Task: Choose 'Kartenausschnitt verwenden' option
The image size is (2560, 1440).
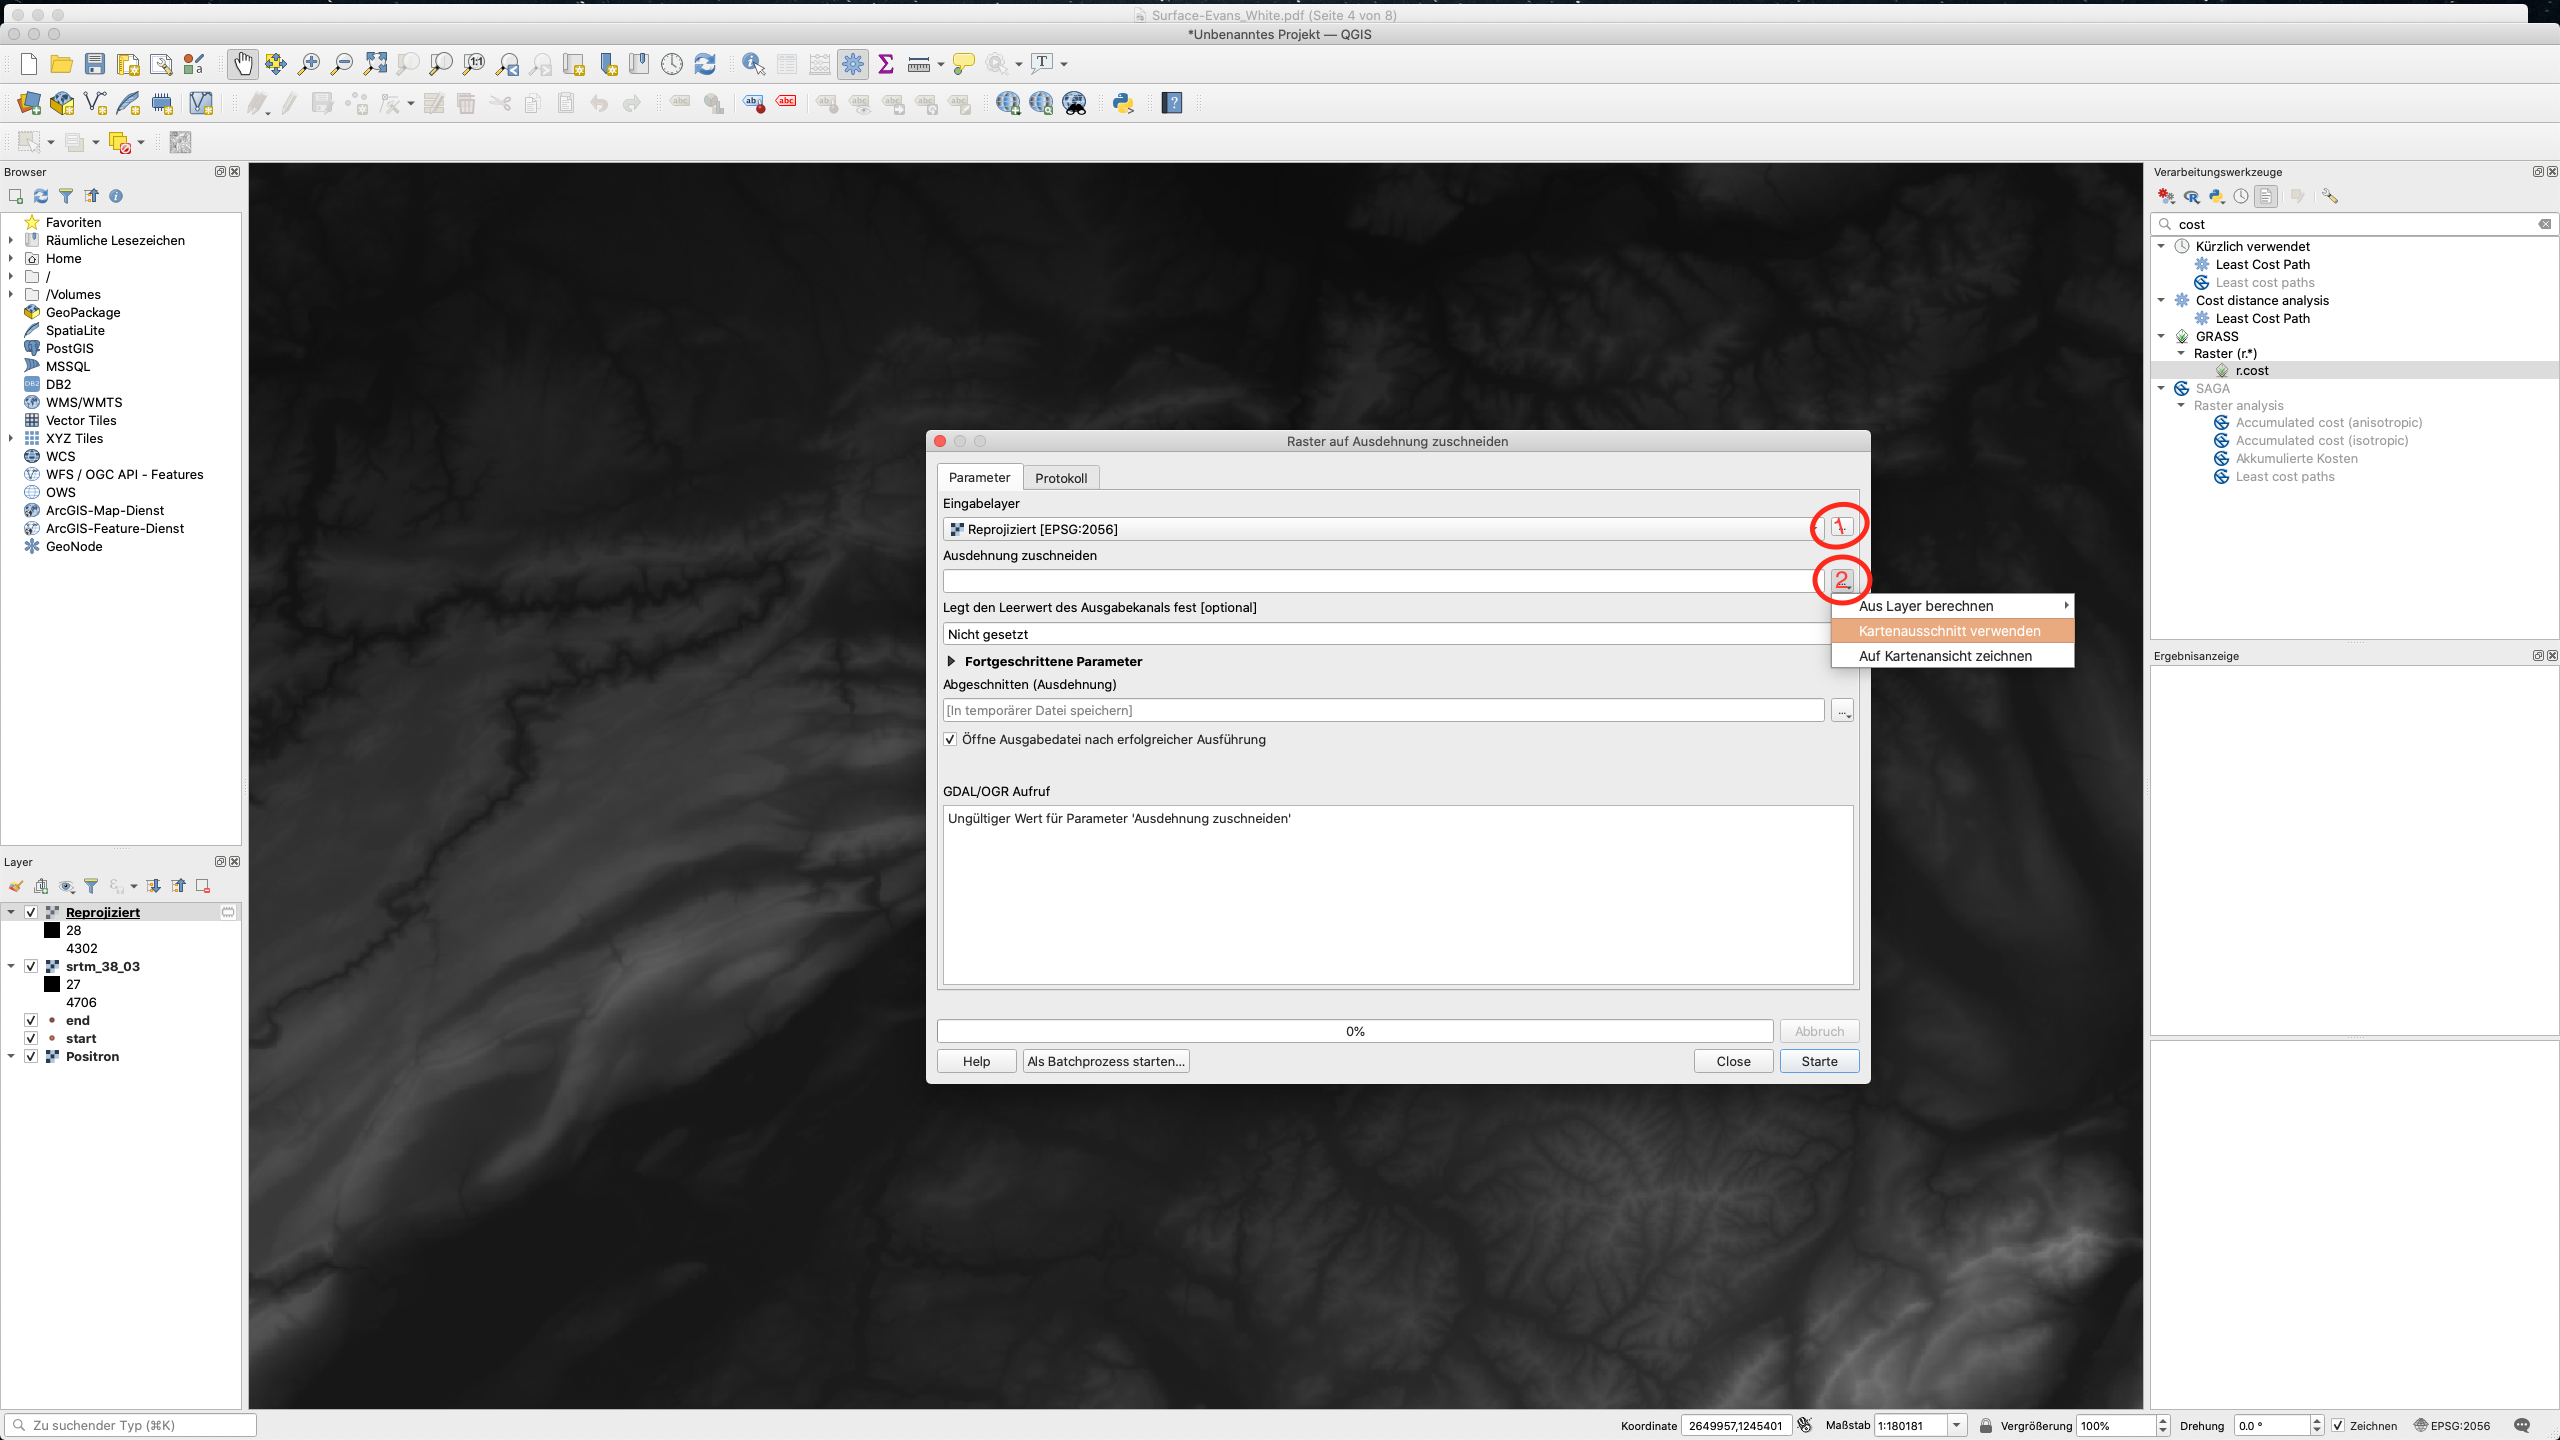Action: [x=1952, y=631]
